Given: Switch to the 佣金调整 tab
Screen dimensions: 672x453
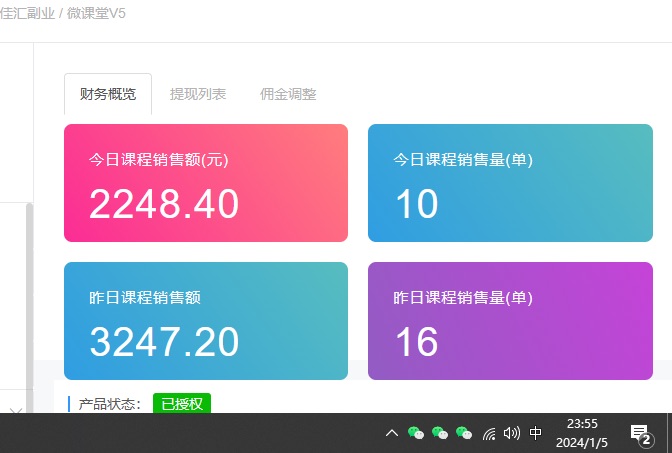Looking at the screenshot, I should 288,95.
